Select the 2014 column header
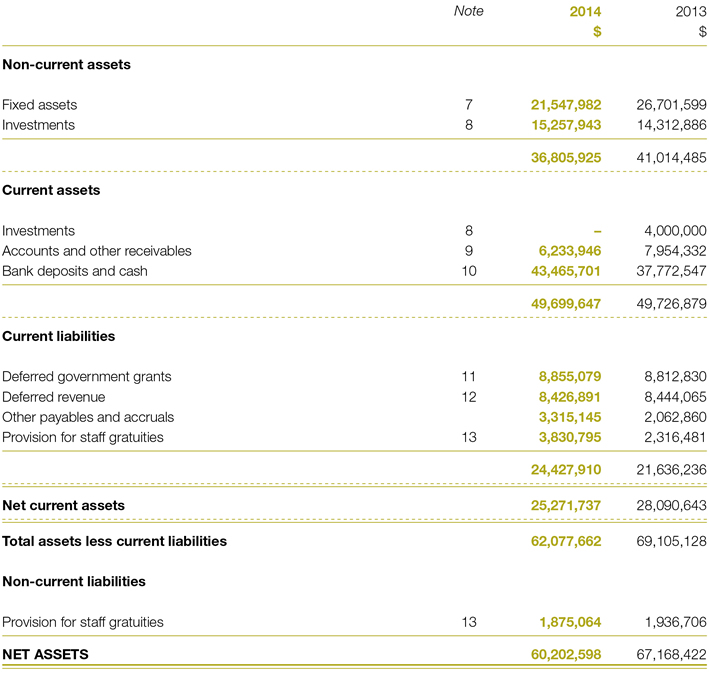This screenshot has height=673, width=709. tap(584, 11)
